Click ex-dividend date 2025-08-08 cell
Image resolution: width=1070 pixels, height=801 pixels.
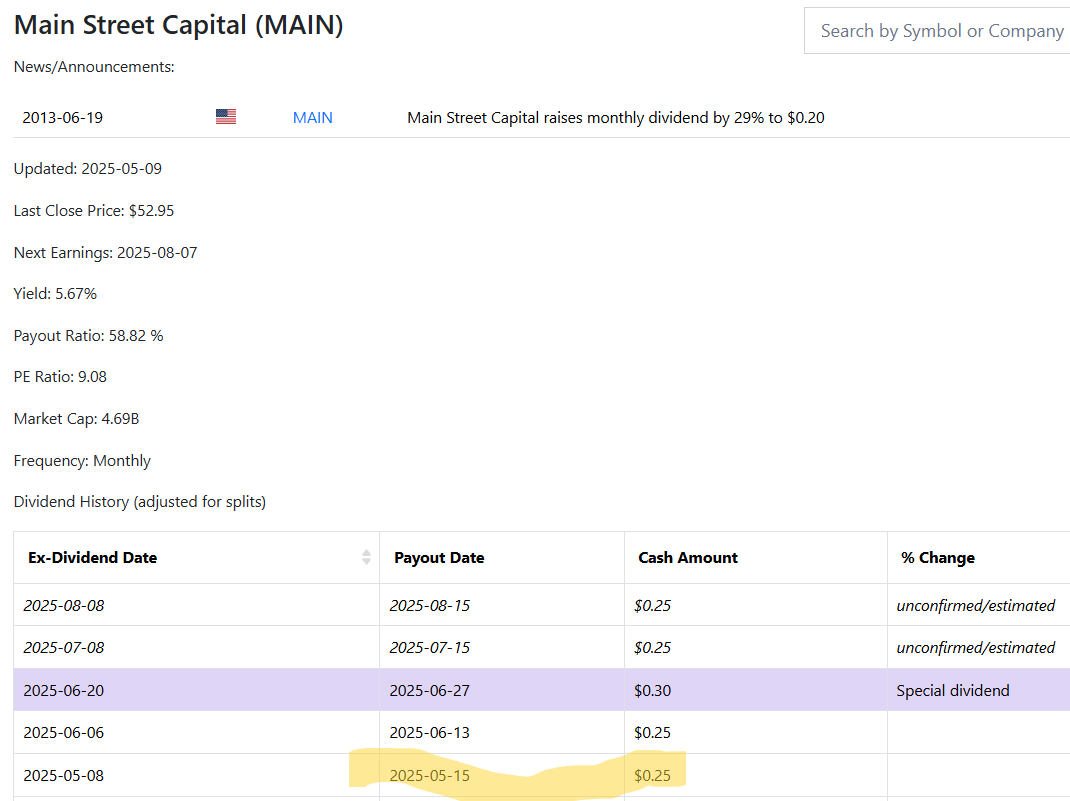point(197,605)
